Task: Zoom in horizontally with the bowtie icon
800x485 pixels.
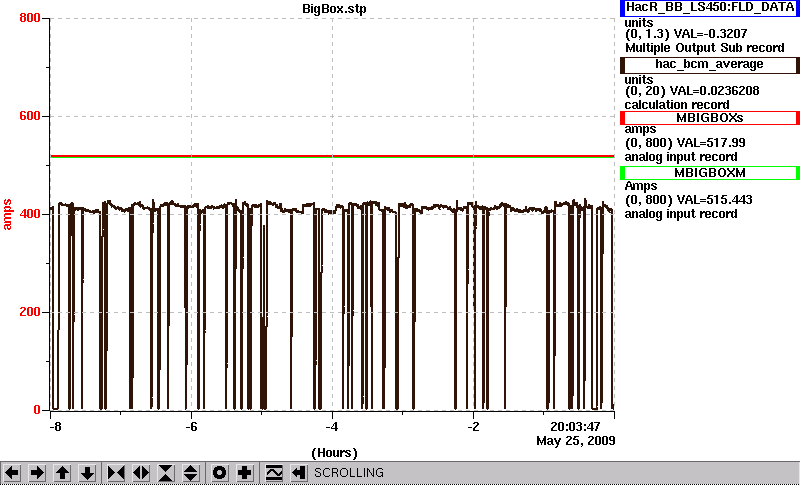Action: [116, 473]
